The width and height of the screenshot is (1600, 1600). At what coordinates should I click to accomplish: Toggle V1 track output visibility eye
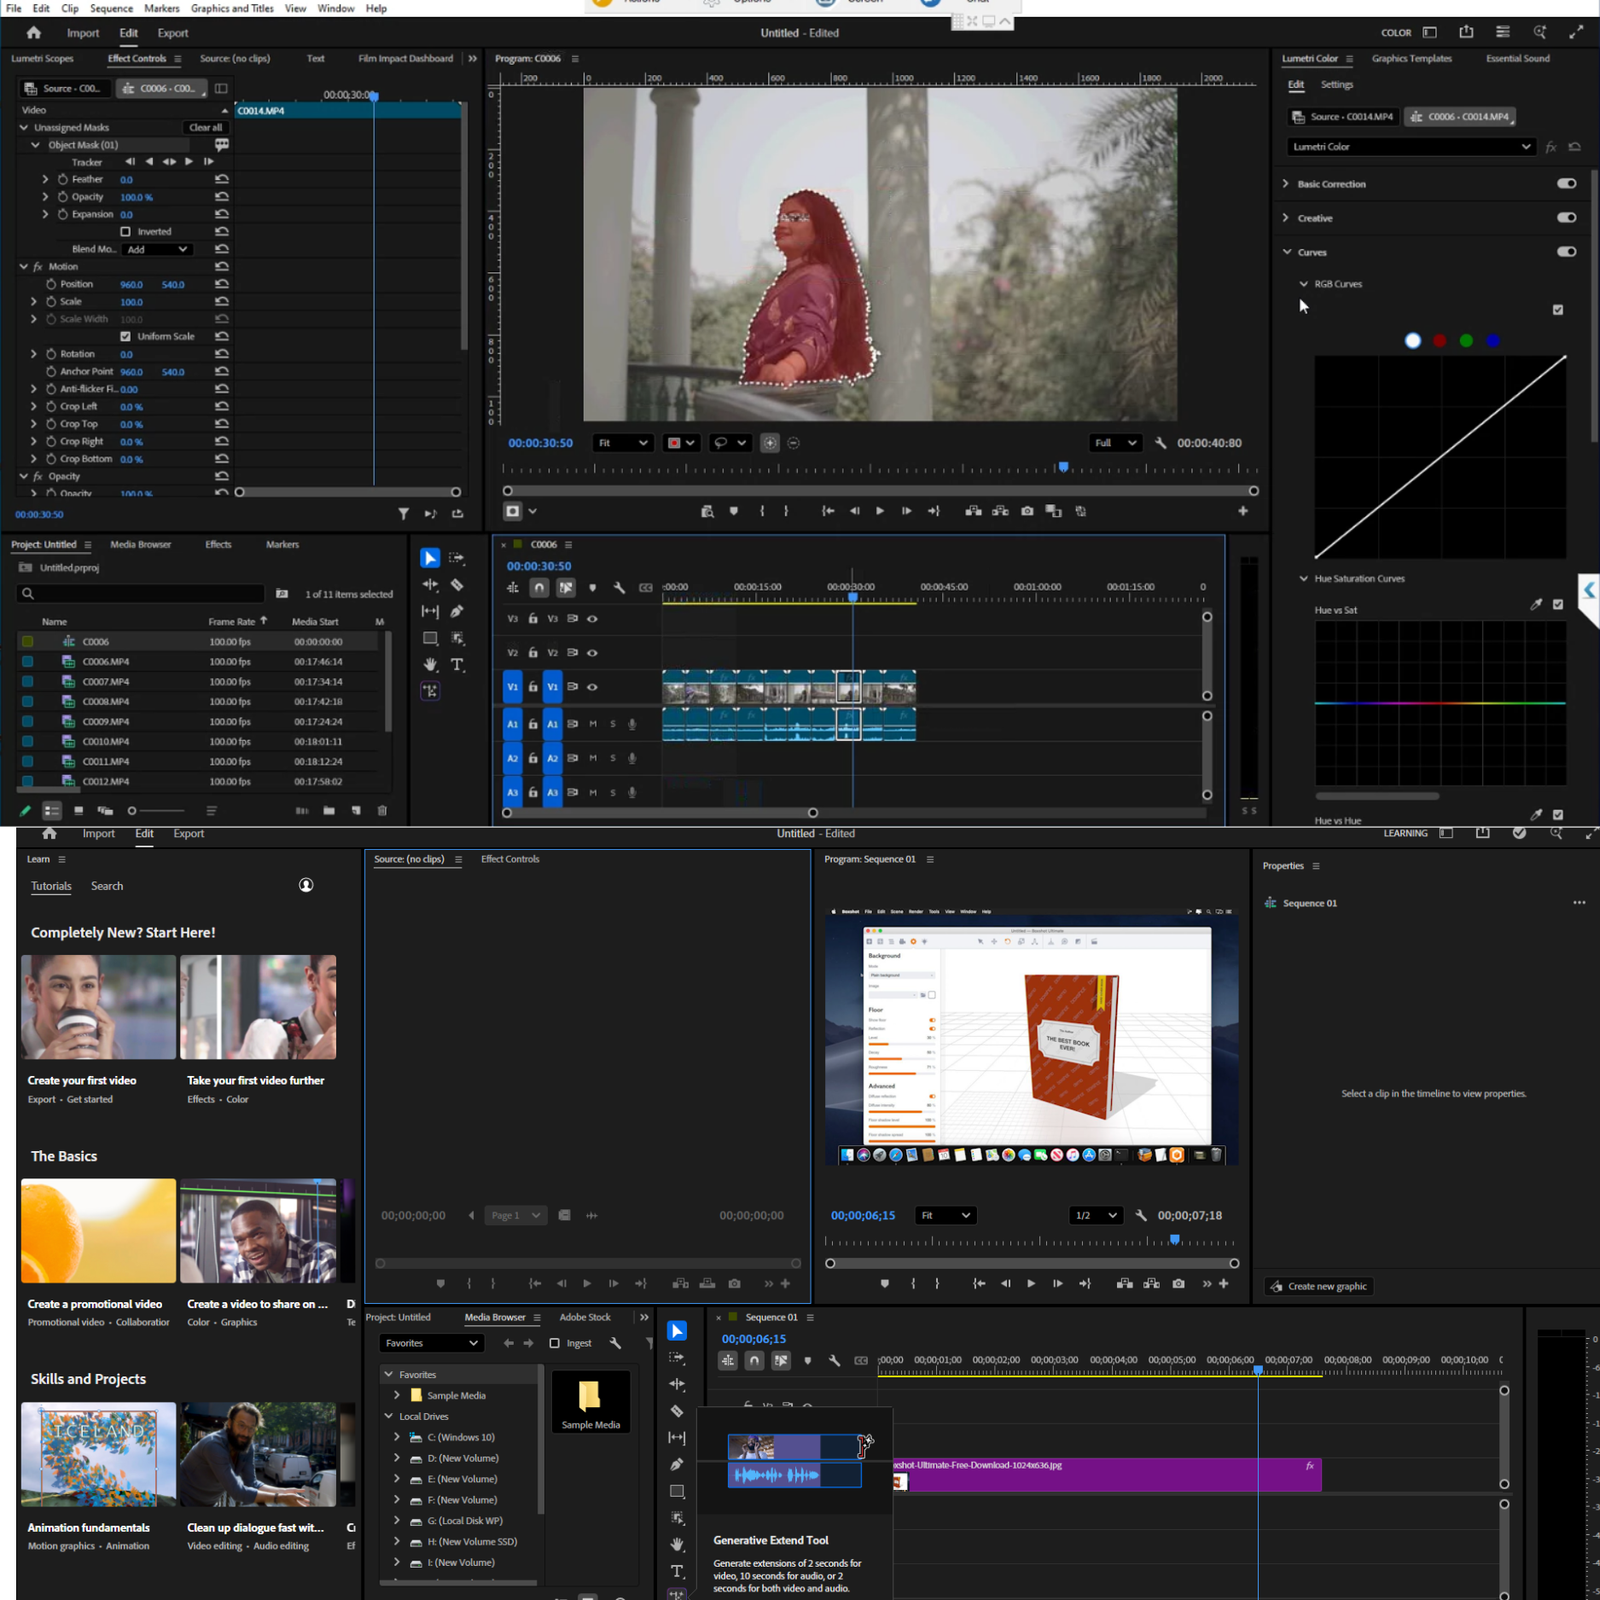point(592,687)
